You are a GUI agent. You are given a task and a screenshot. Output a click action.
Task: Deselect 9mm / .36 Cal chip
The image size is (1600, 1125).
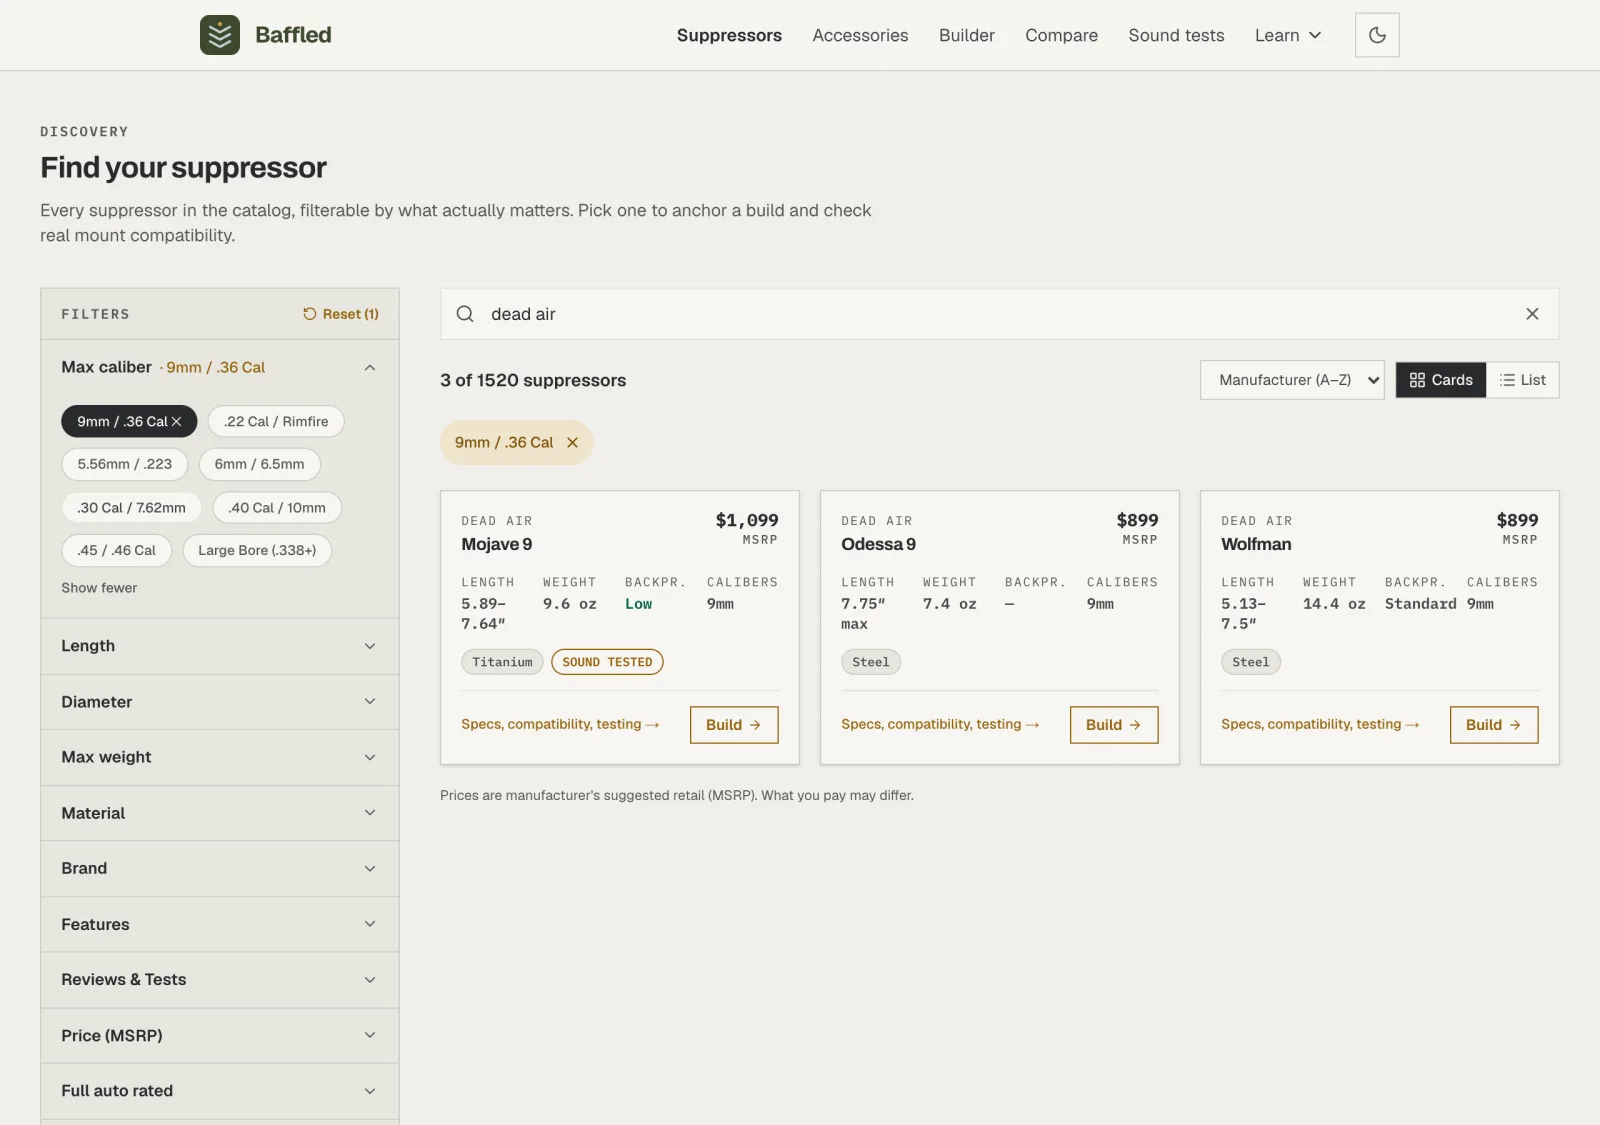tap(129, 422)
